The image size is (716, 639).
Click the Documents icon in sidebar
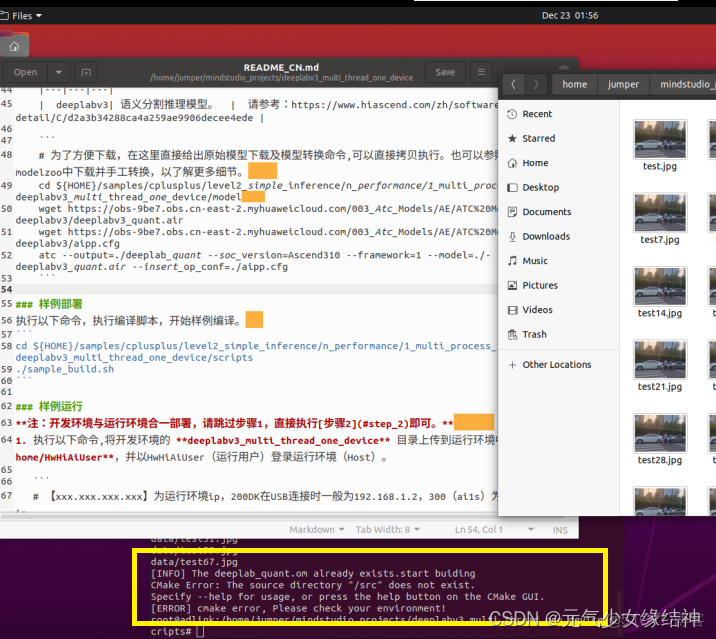coord(512,212)
